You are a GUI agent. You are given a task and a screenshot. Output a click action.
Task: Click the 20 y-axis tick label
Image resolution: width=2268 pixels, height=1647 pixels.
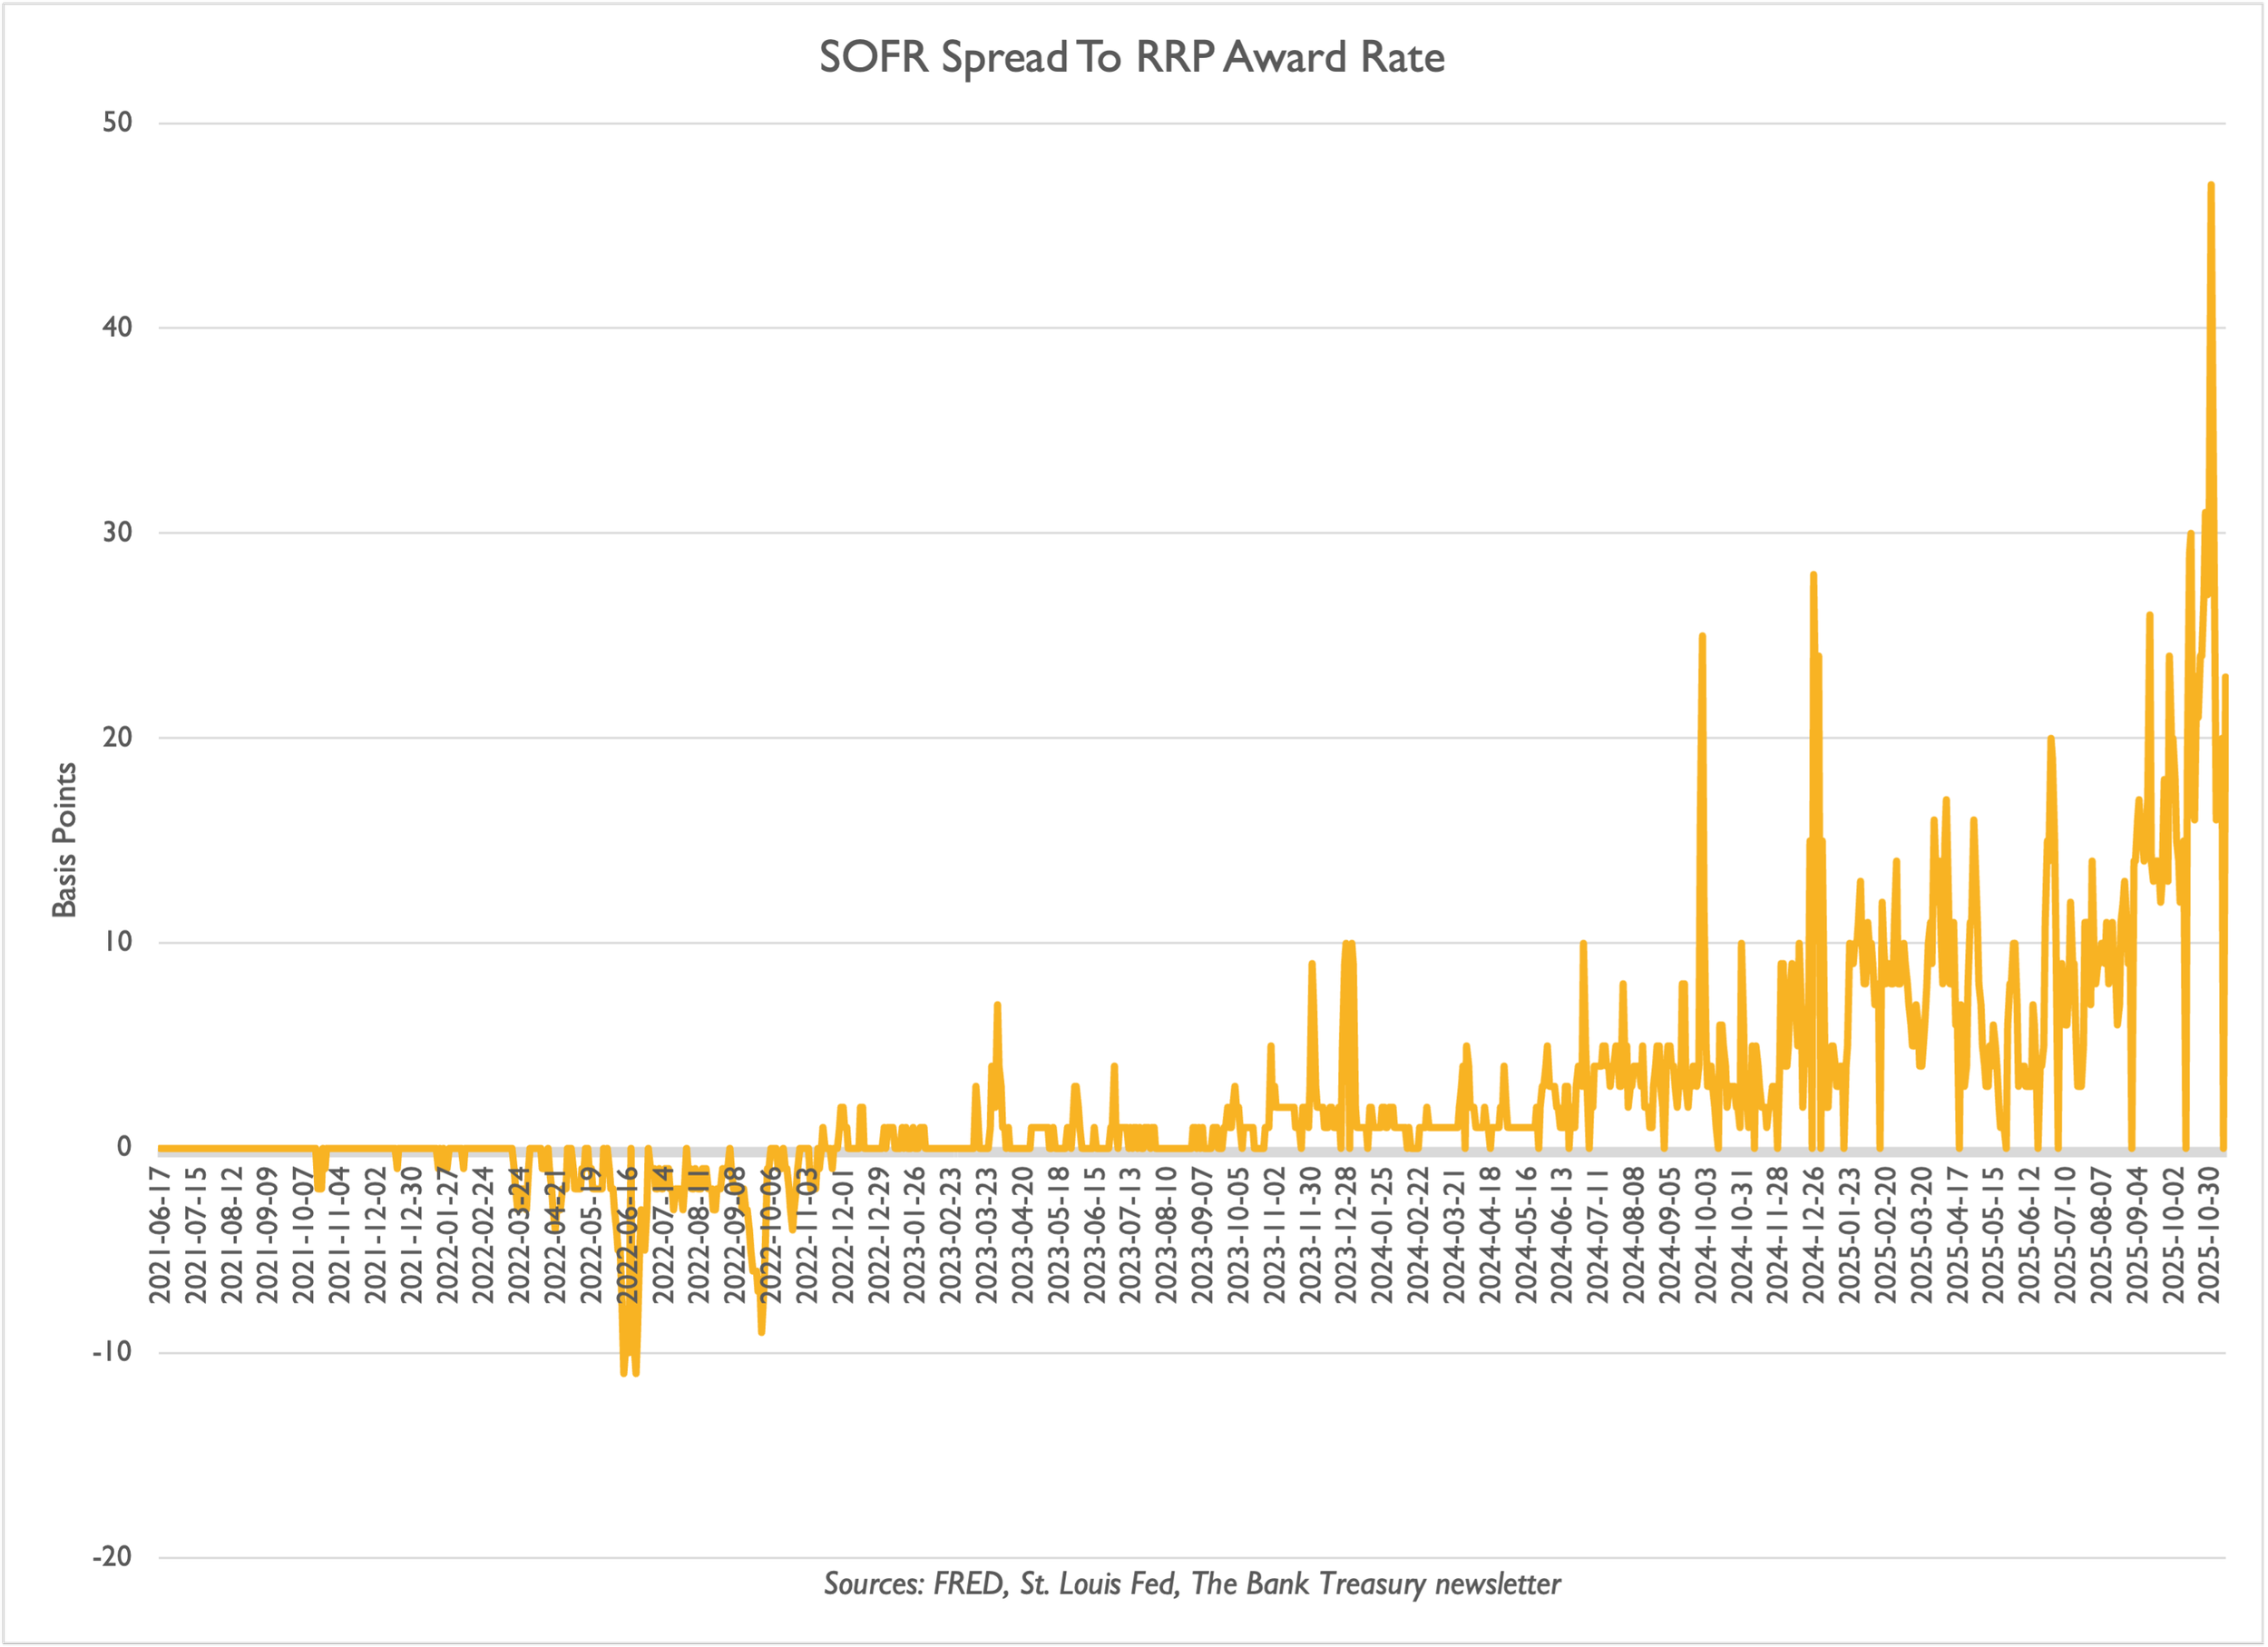point(117,738)
